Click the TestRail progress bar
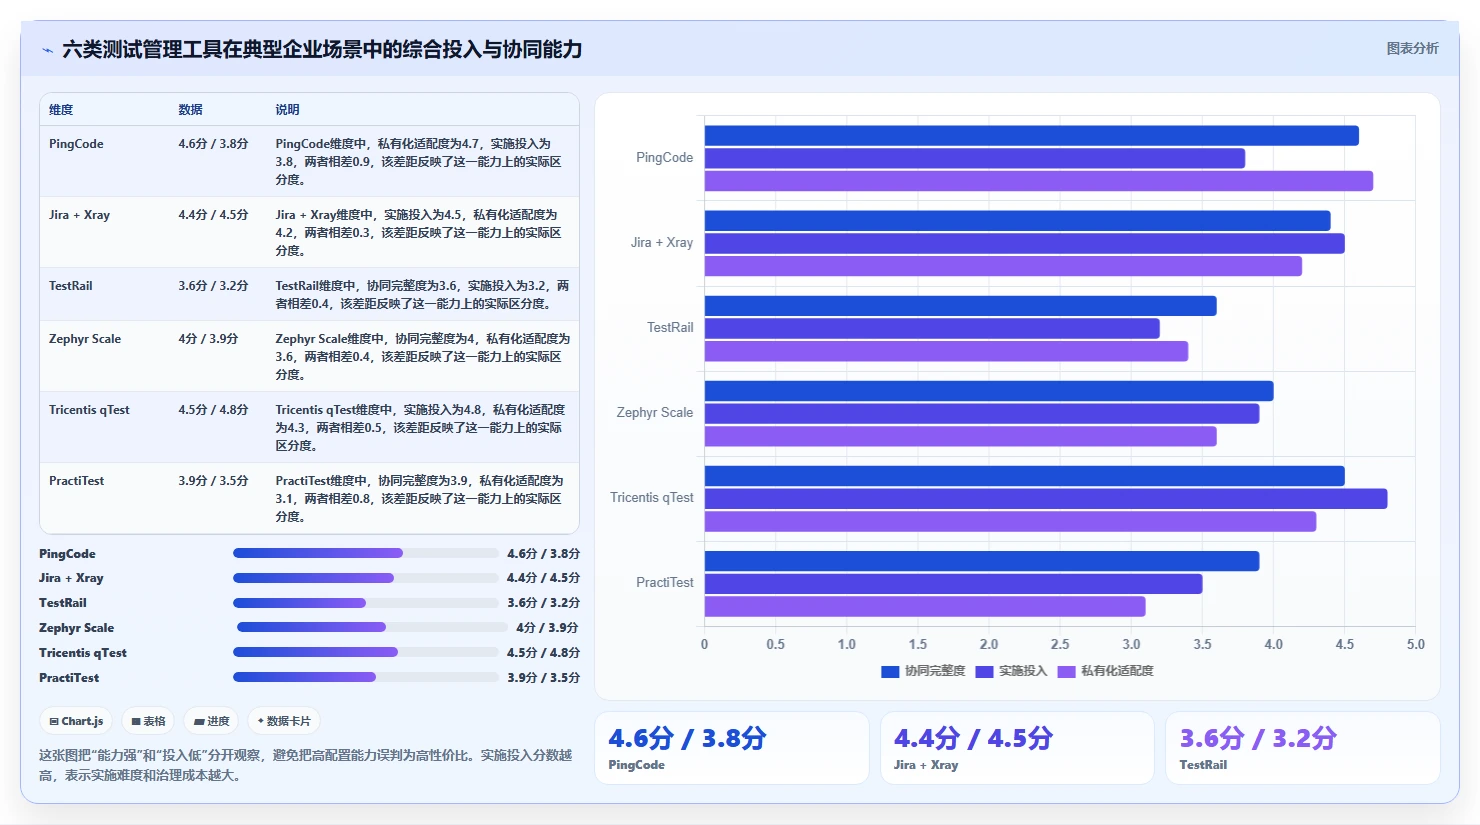Viewport: 1480px width, 825px height. 365,603
